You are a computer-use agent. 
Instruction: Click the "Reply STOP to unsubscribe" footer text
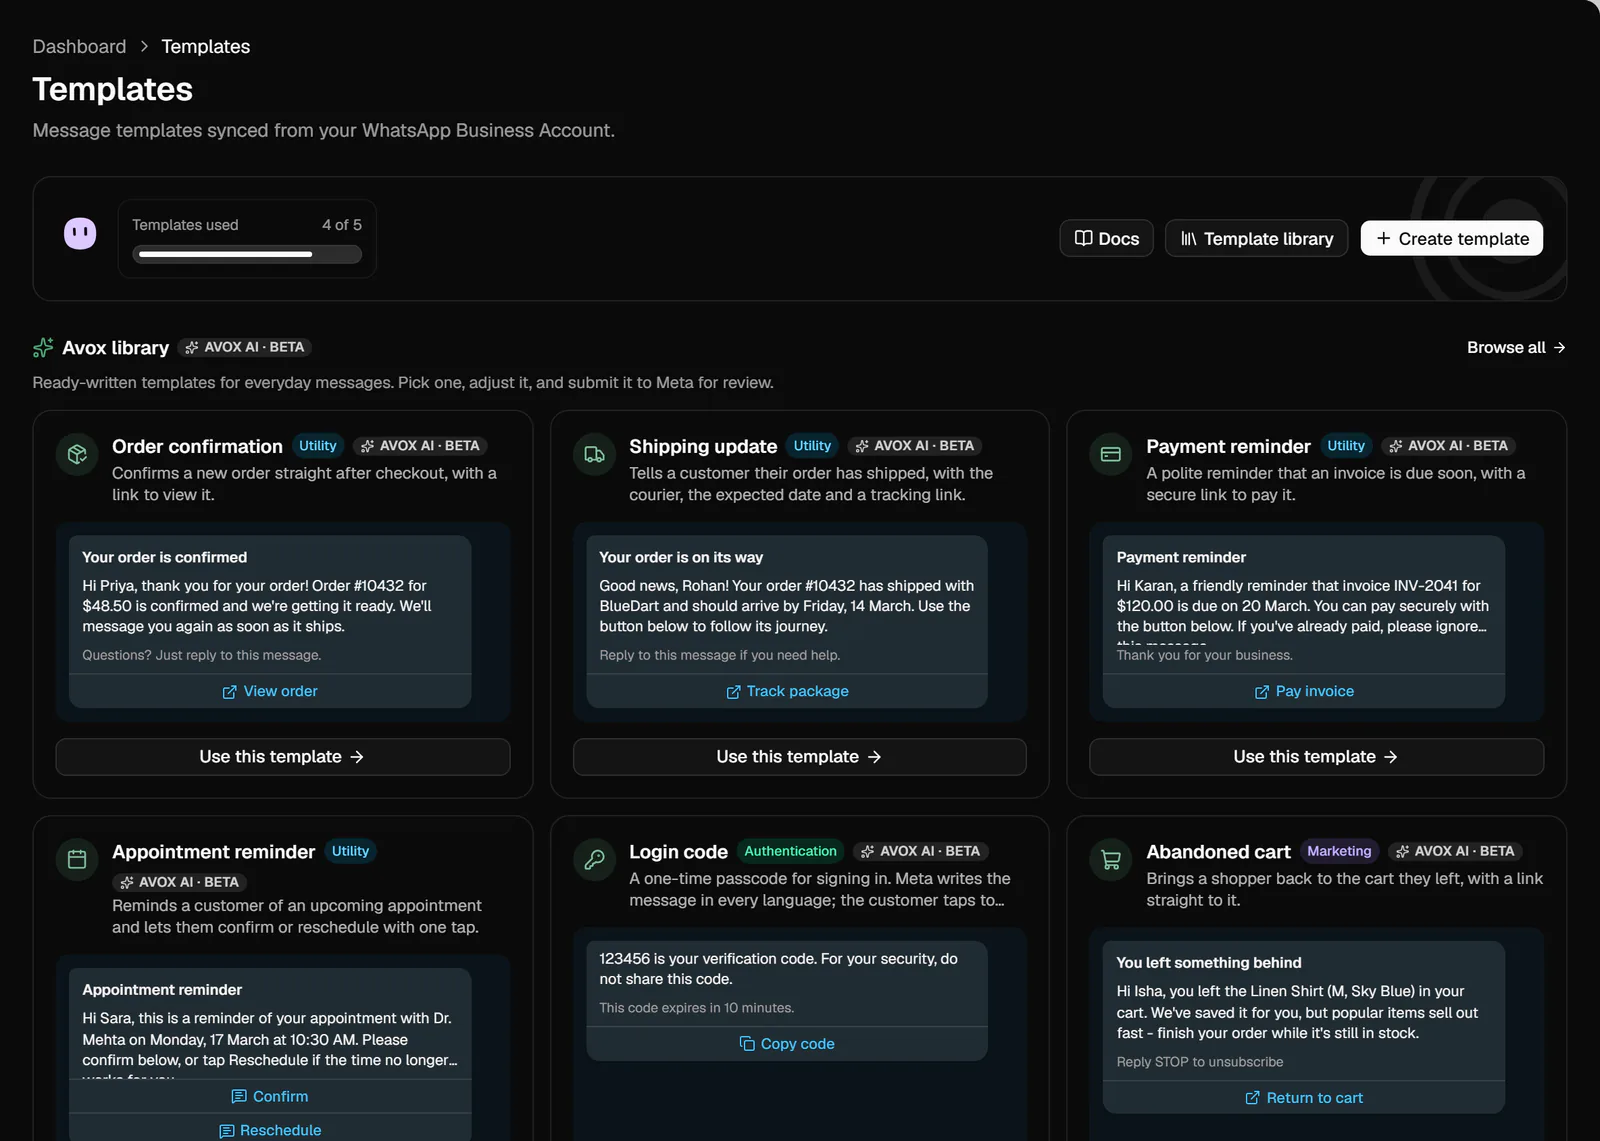1200,1062
